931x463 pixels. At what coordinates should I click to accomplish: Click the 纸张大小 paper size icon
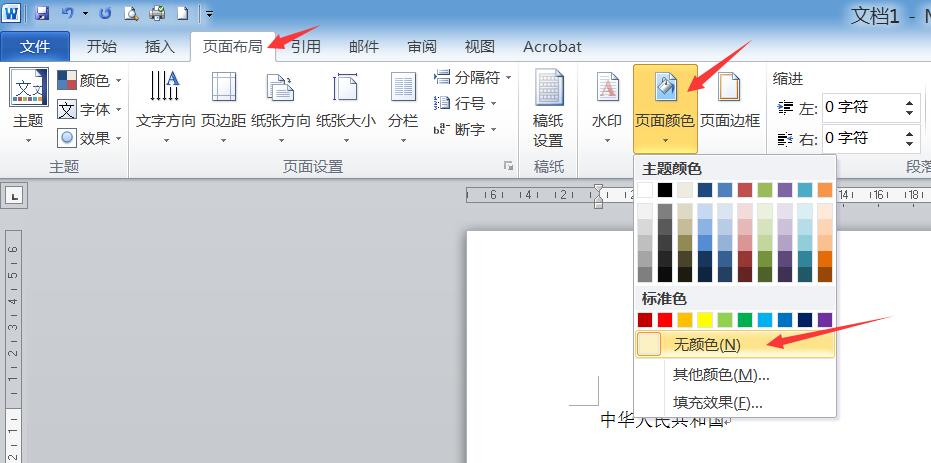point(346,86)
